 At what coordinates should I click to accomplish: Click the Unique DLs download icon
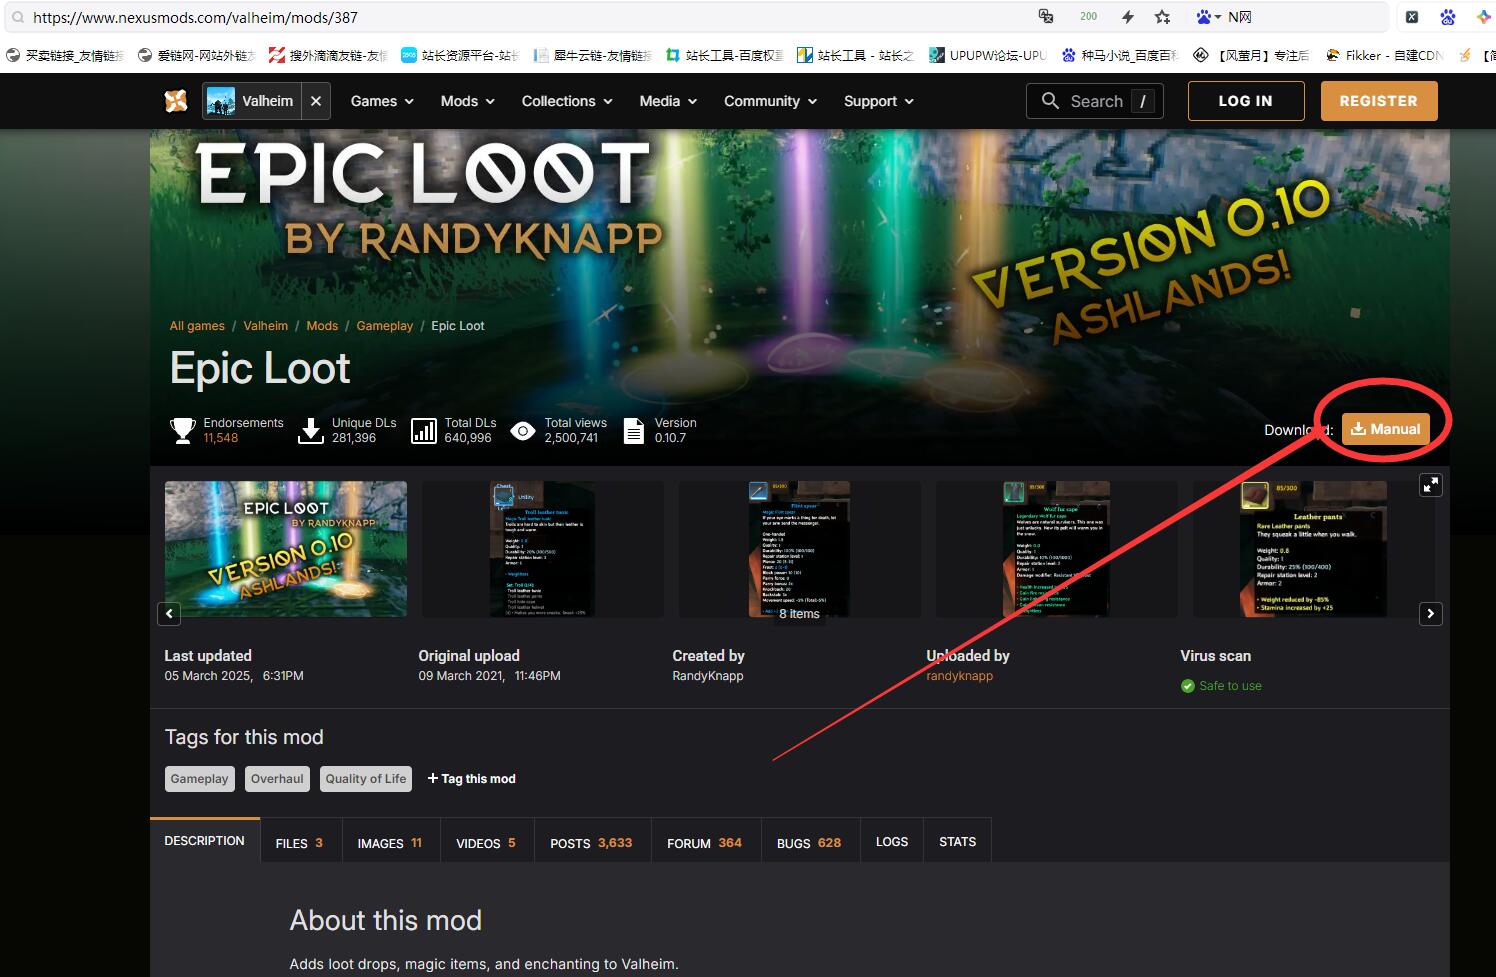(311, 431)
